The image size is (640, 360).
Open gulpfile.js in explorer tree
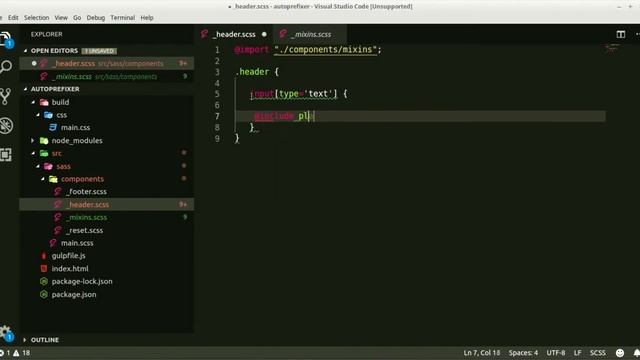click(68, 256)
